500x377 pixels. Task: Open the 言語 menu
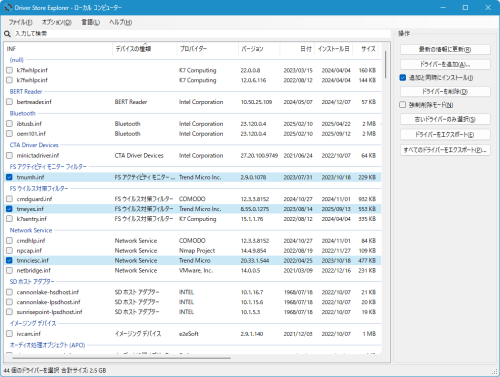coord(91,22)
